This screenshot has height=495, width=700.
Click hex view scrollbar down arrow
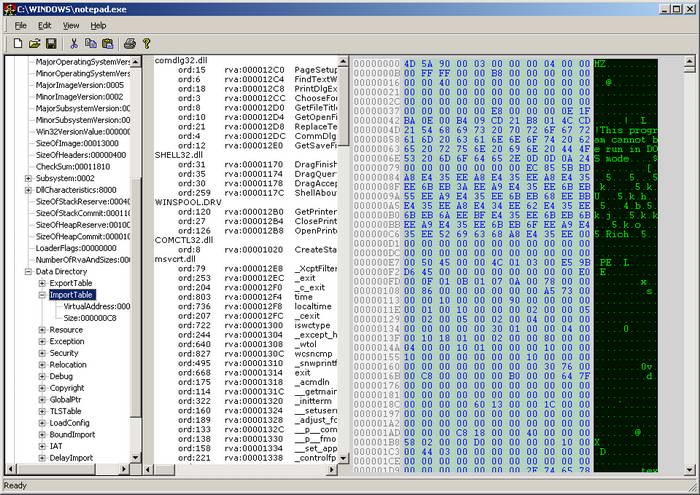point(689,469)
